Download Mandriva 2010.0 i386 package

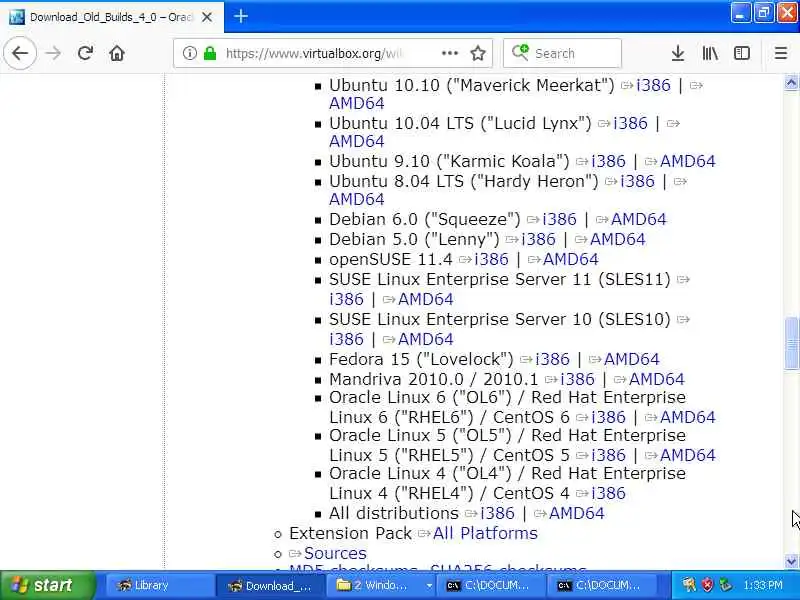point(578,379)
